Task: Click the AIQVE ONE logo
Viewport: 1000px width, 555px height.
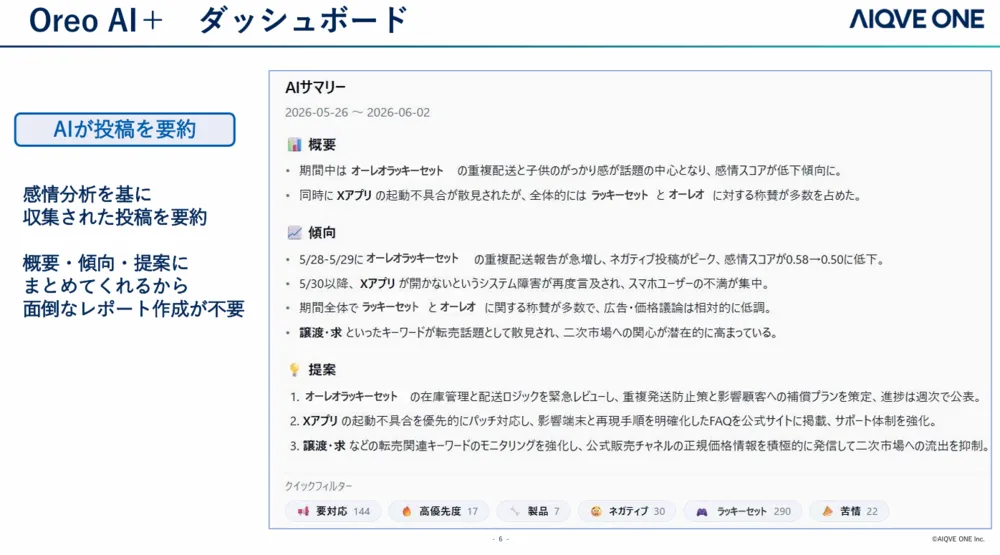Action: pos(916,19)
